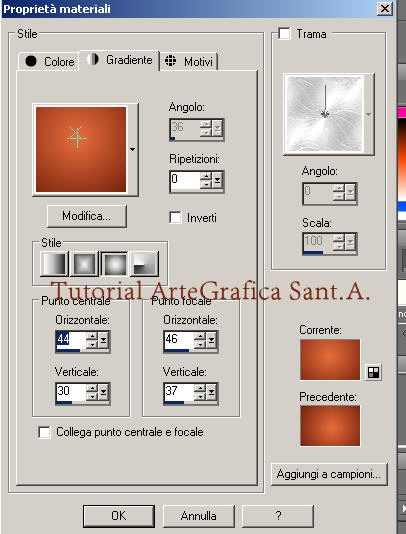
Task: Check Collega punto centrale e focale
Action: 44,432
